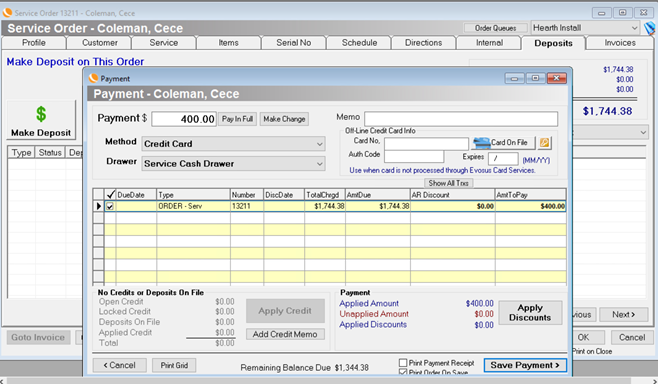Cancel the Payment dialog
Screen dimensions: 658x384
(120, 366)
